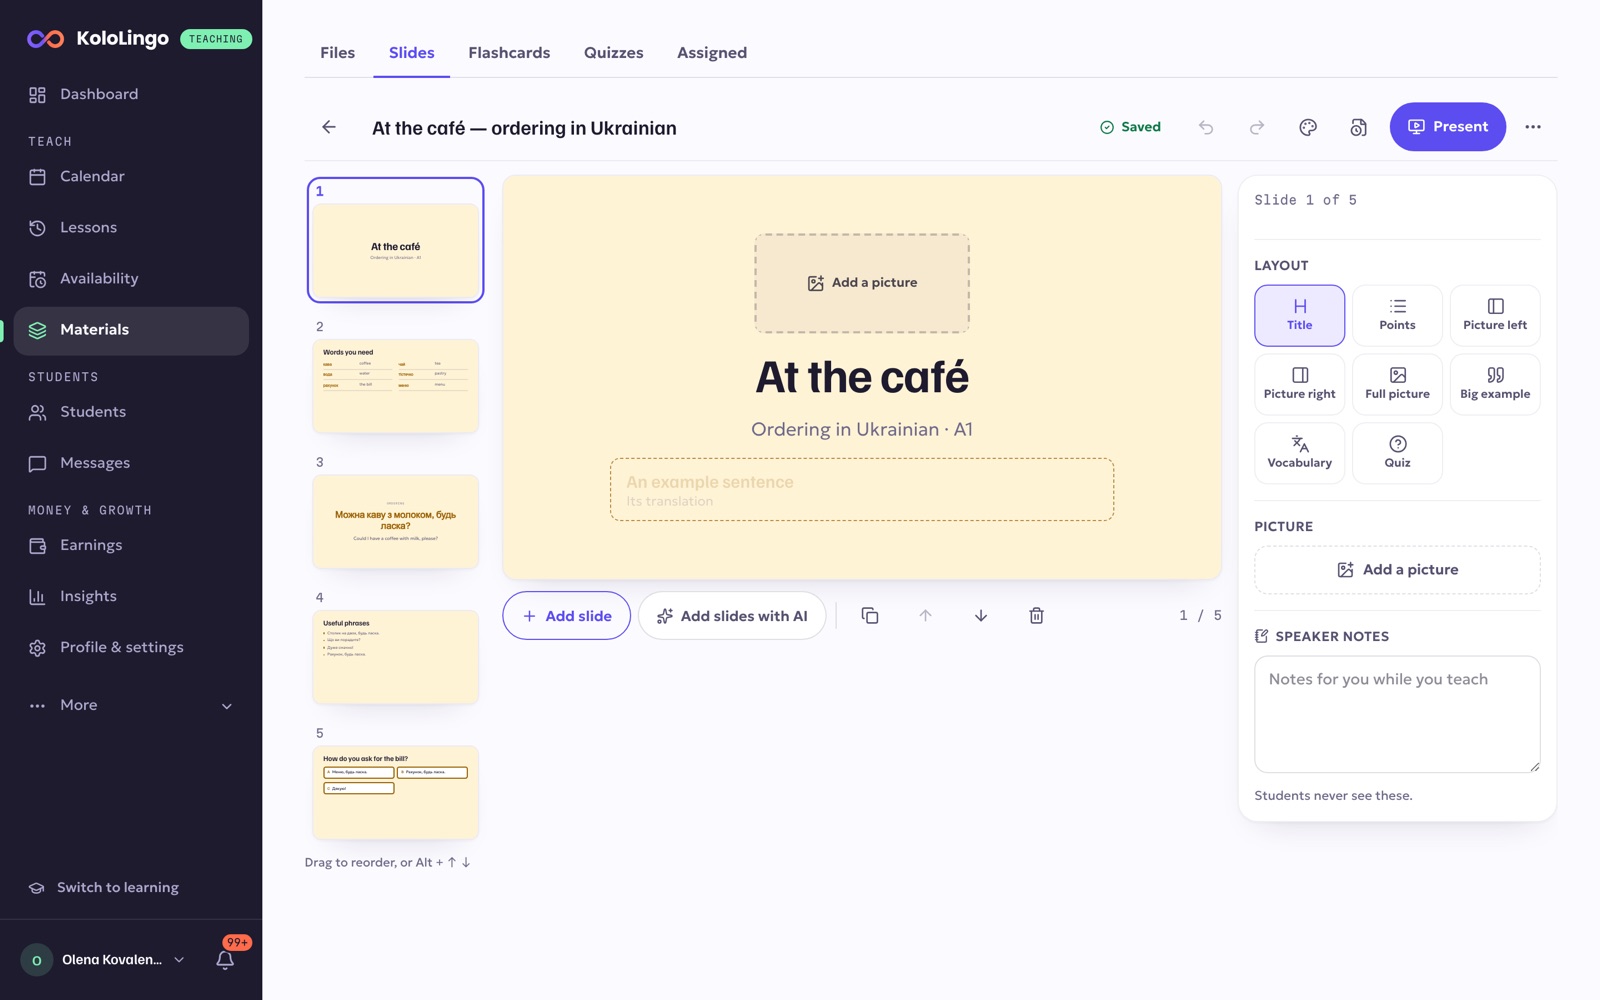This screenshot has width=1600, height=1000.
Task: Choose the Picture left layout
Action: point(1495,315)
